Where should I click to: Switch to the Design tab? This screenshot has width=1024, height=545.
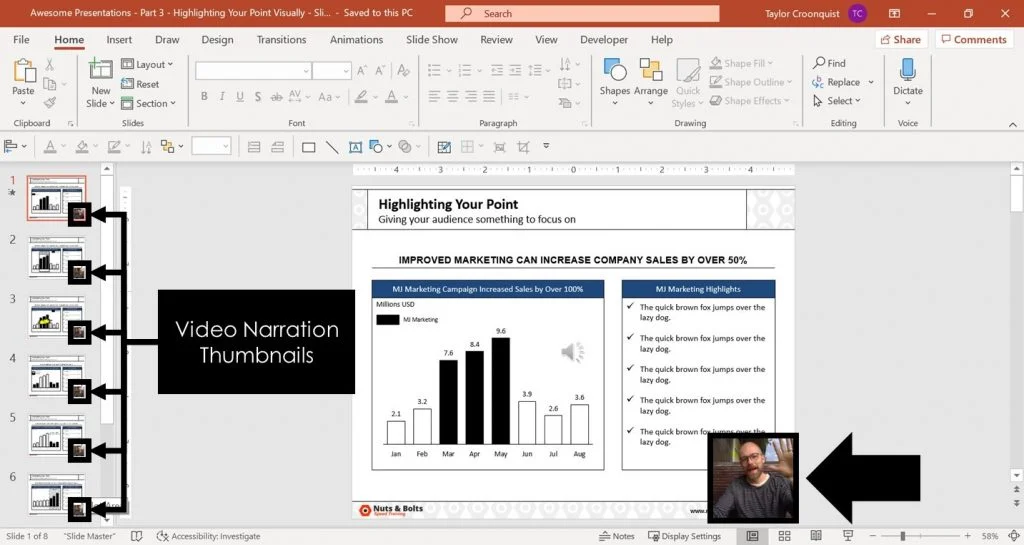[217, 39]
